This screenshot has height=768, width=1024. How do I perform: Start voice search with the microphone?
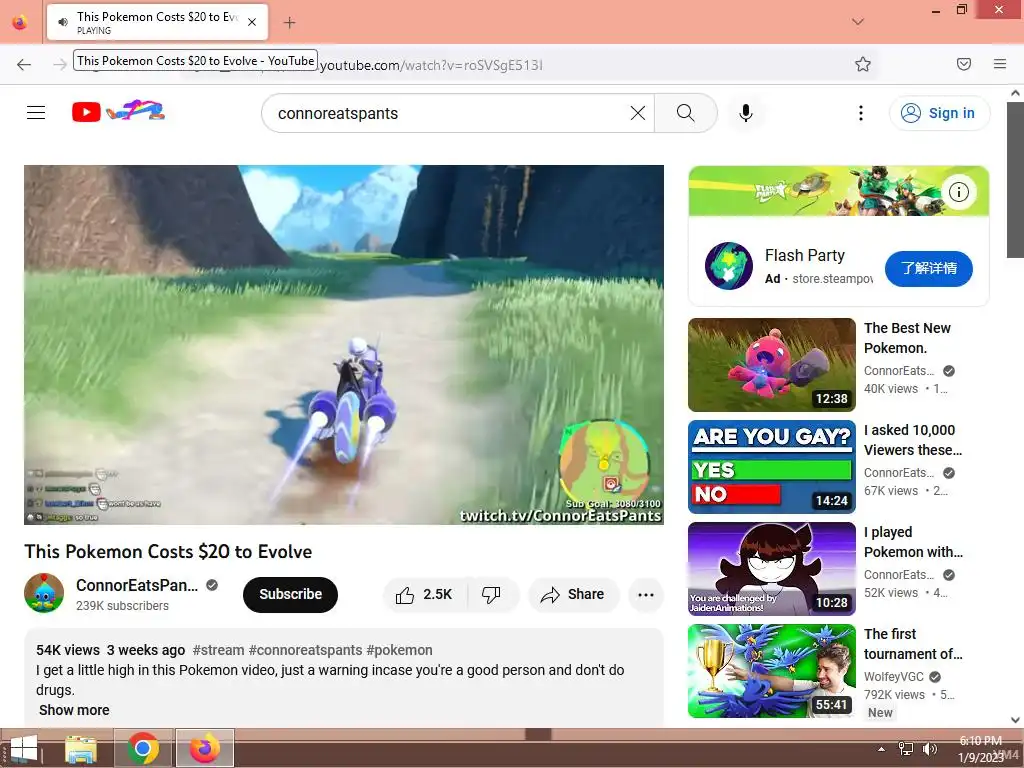pyautogui.click(x=746, y=113)
